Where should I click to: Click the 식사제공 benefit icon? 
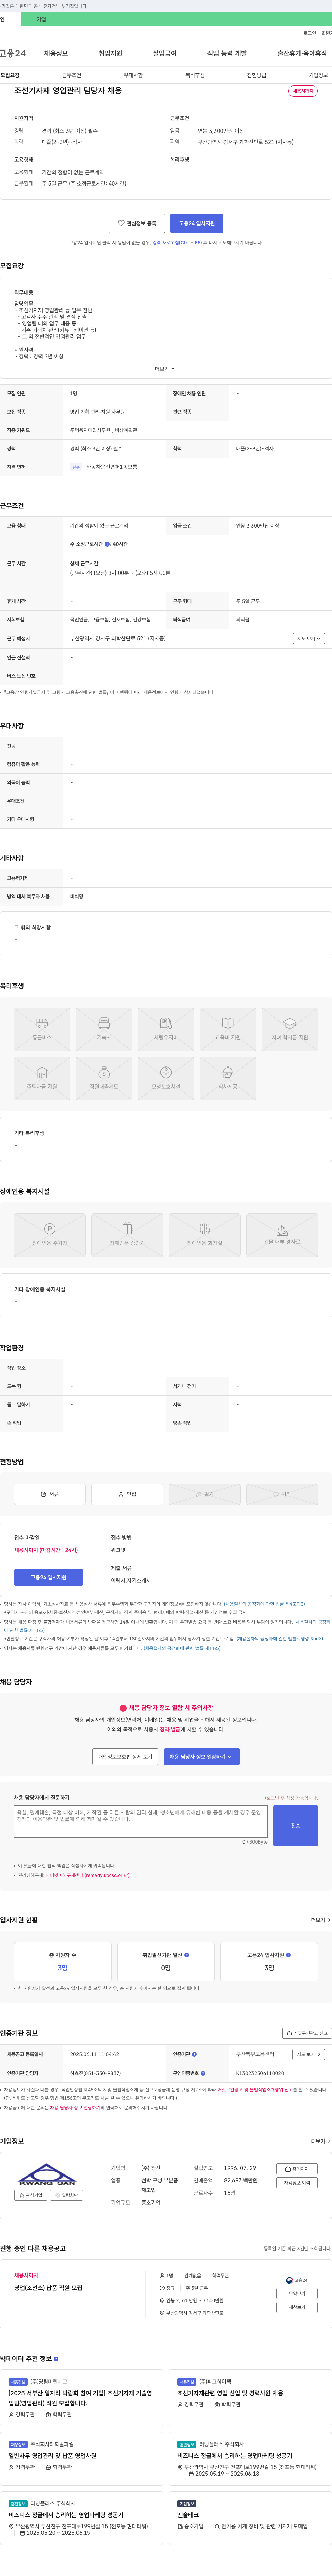tap(228, 1072)
